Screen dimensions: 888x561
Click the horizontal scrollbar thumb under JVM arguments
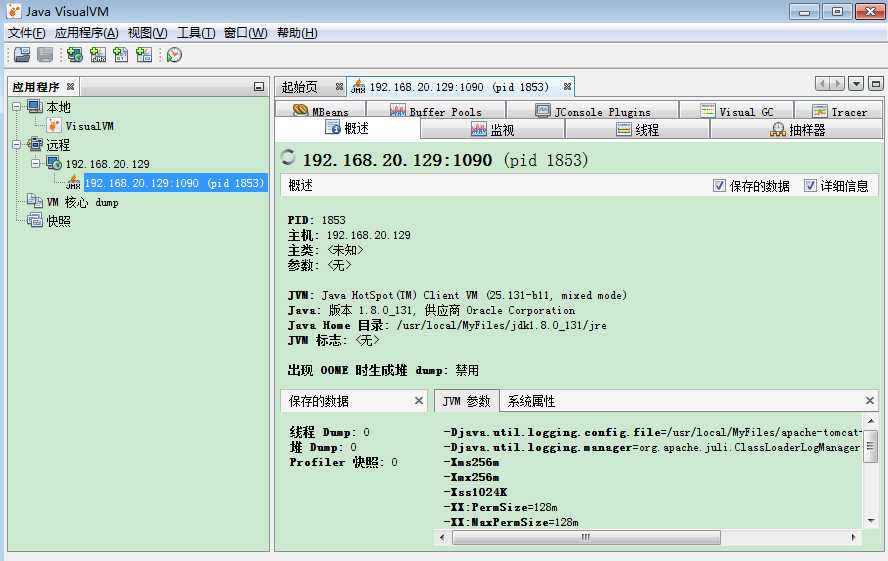point(586,537)
